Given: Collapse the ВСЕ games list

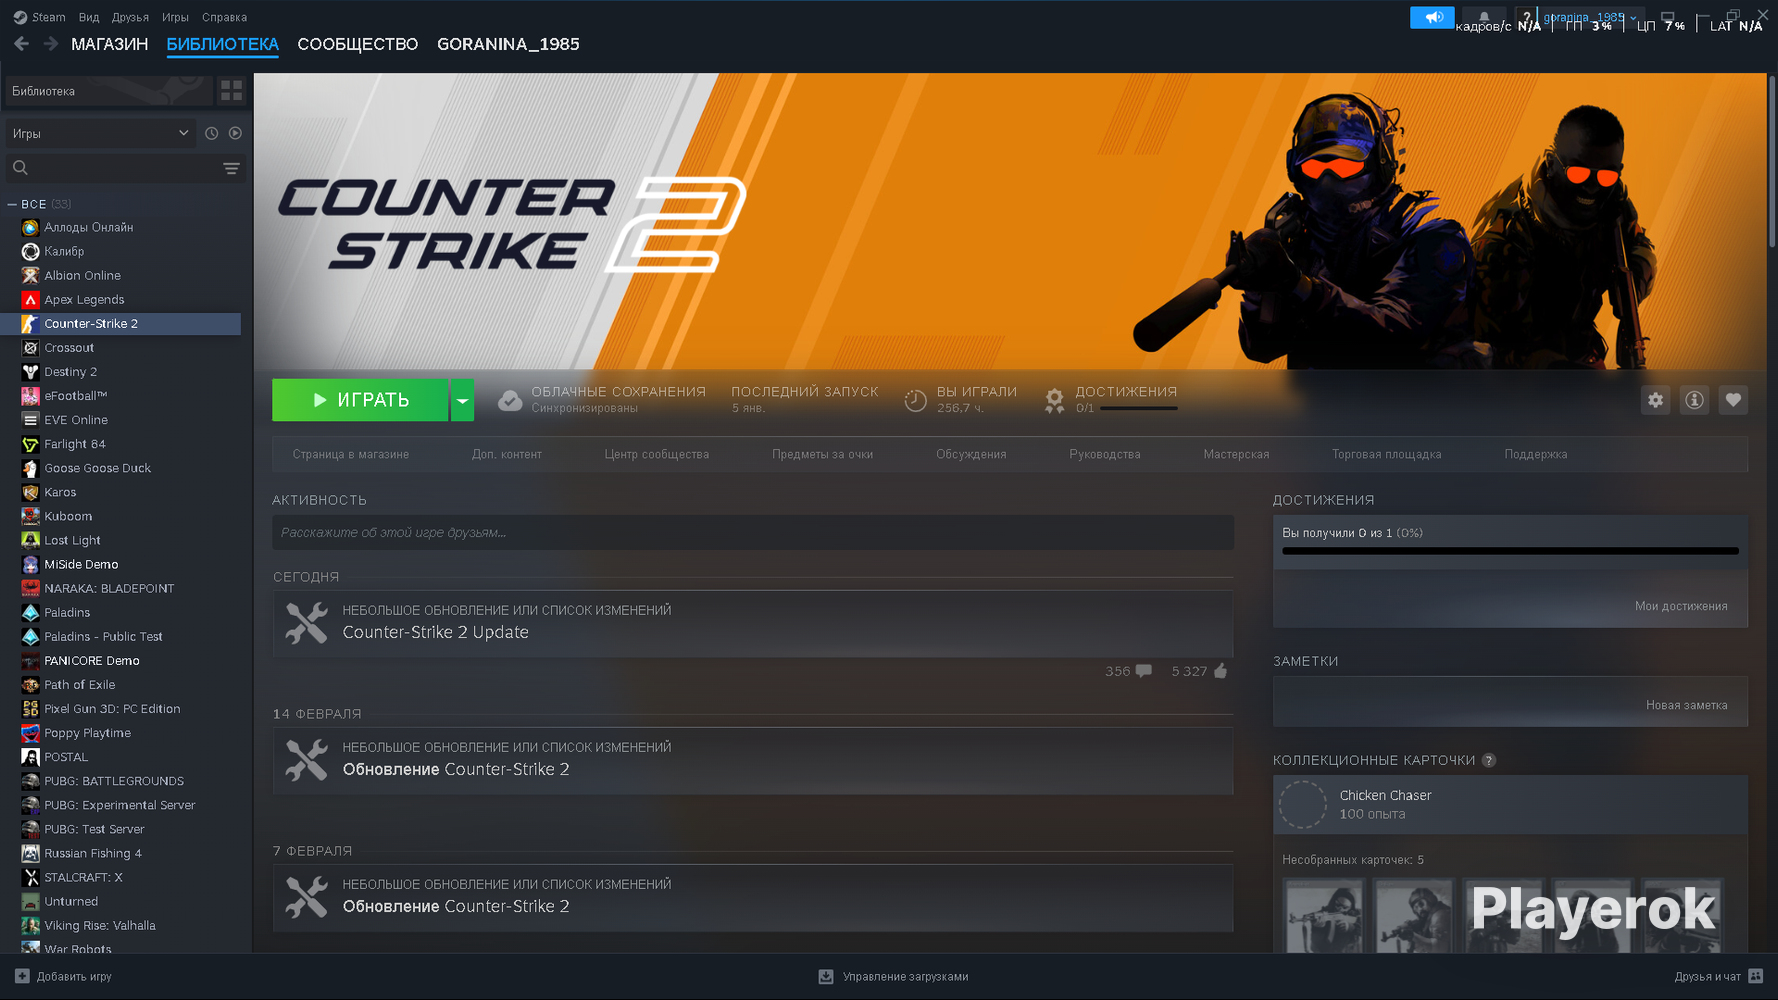Looking at the screenshot, I should click(12, 204).
